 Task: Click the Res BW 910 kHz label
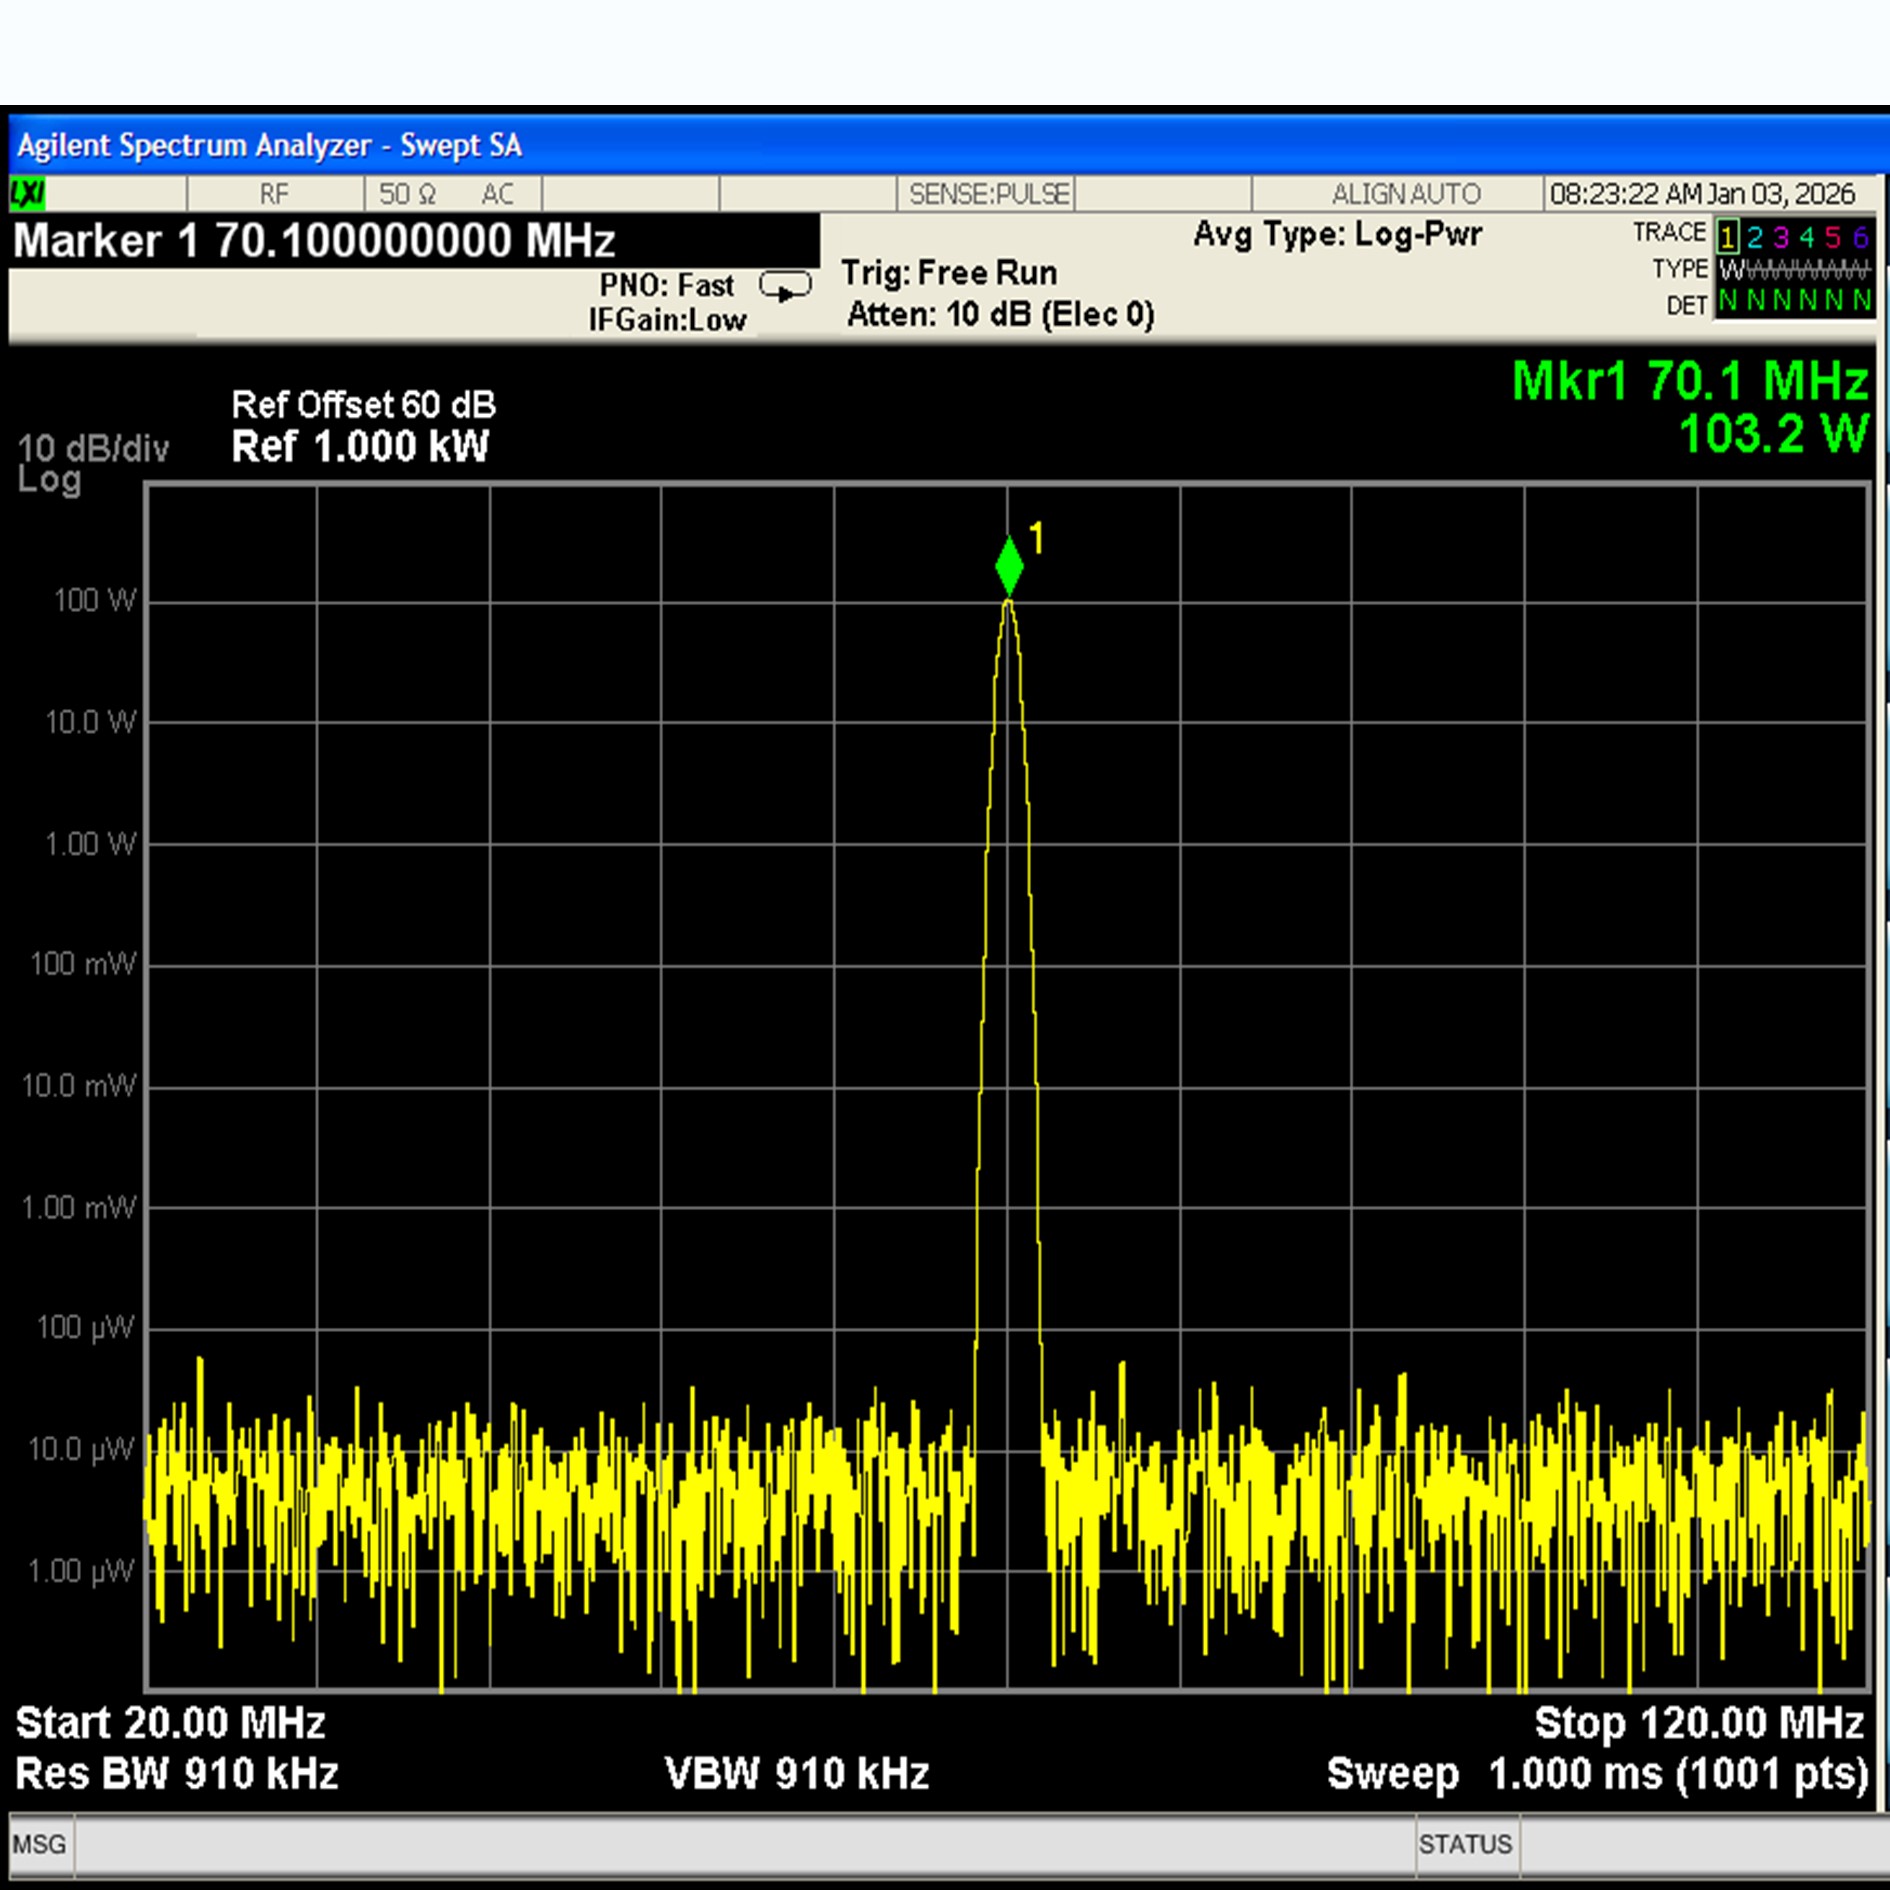pos(177,1773)
